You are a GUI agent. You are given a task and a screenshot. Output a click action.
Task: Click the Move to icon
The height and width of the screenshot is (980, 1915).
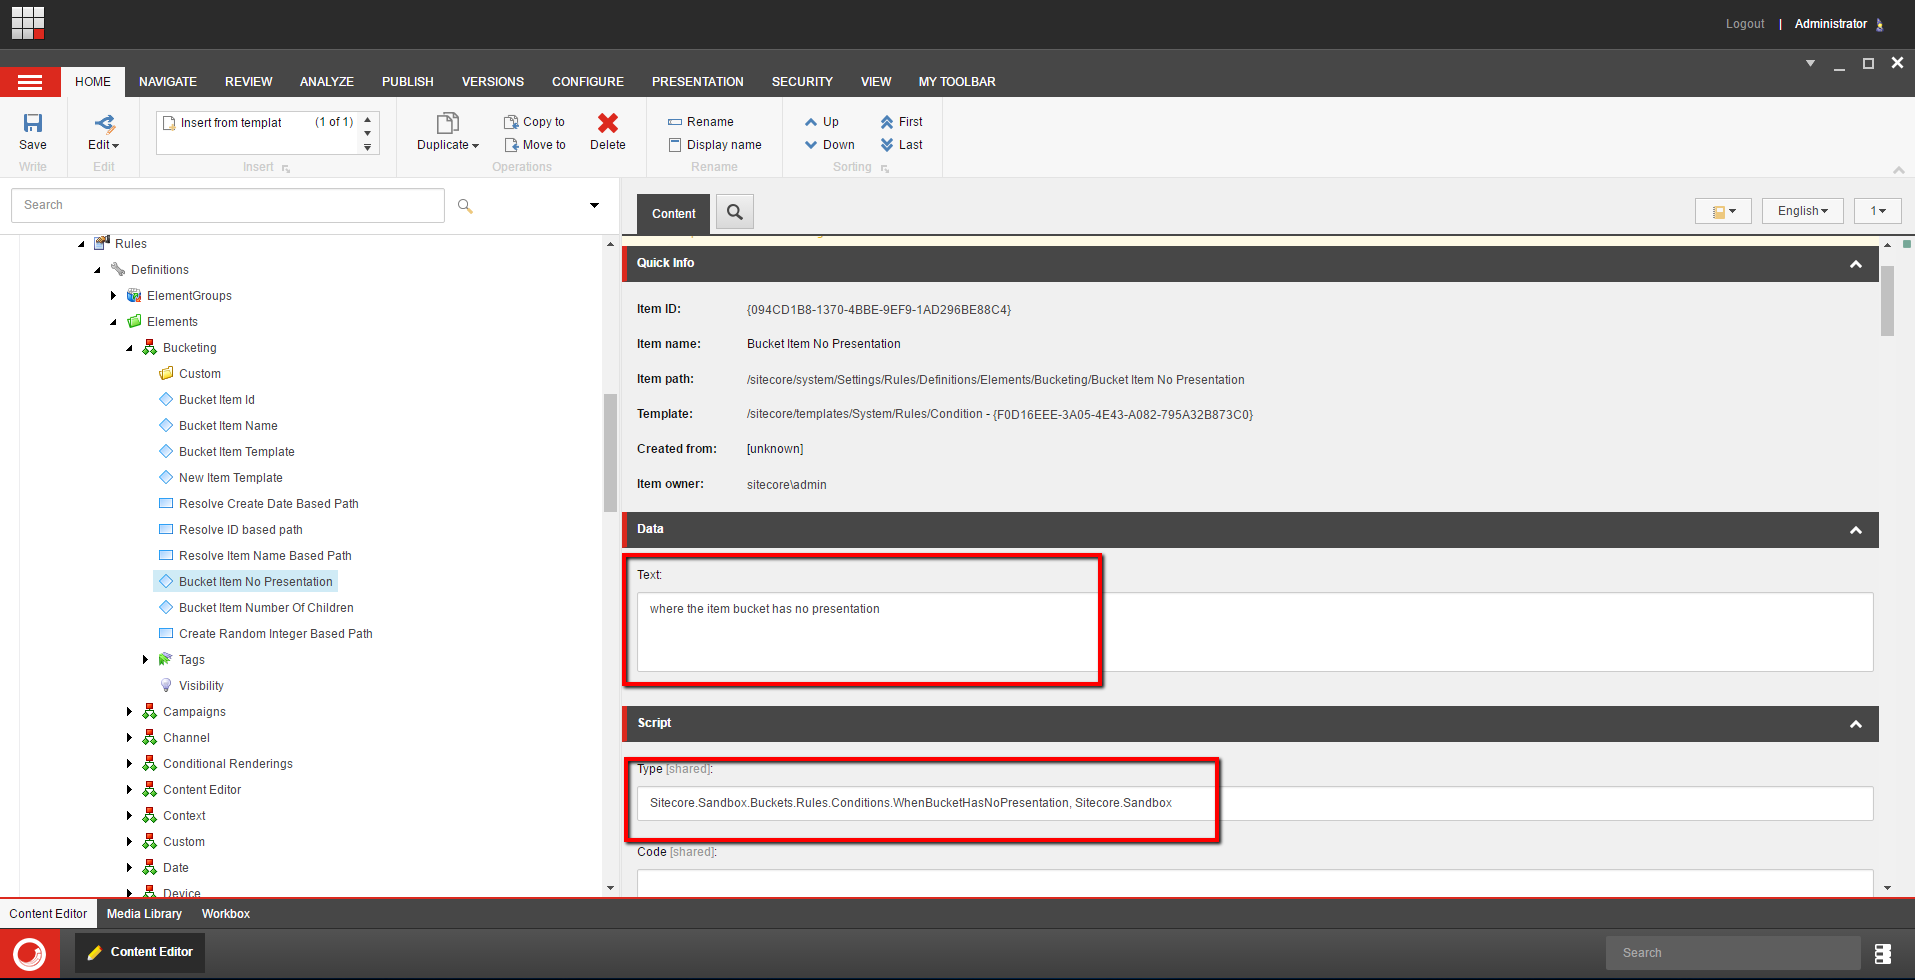click(x=511, y=145)
